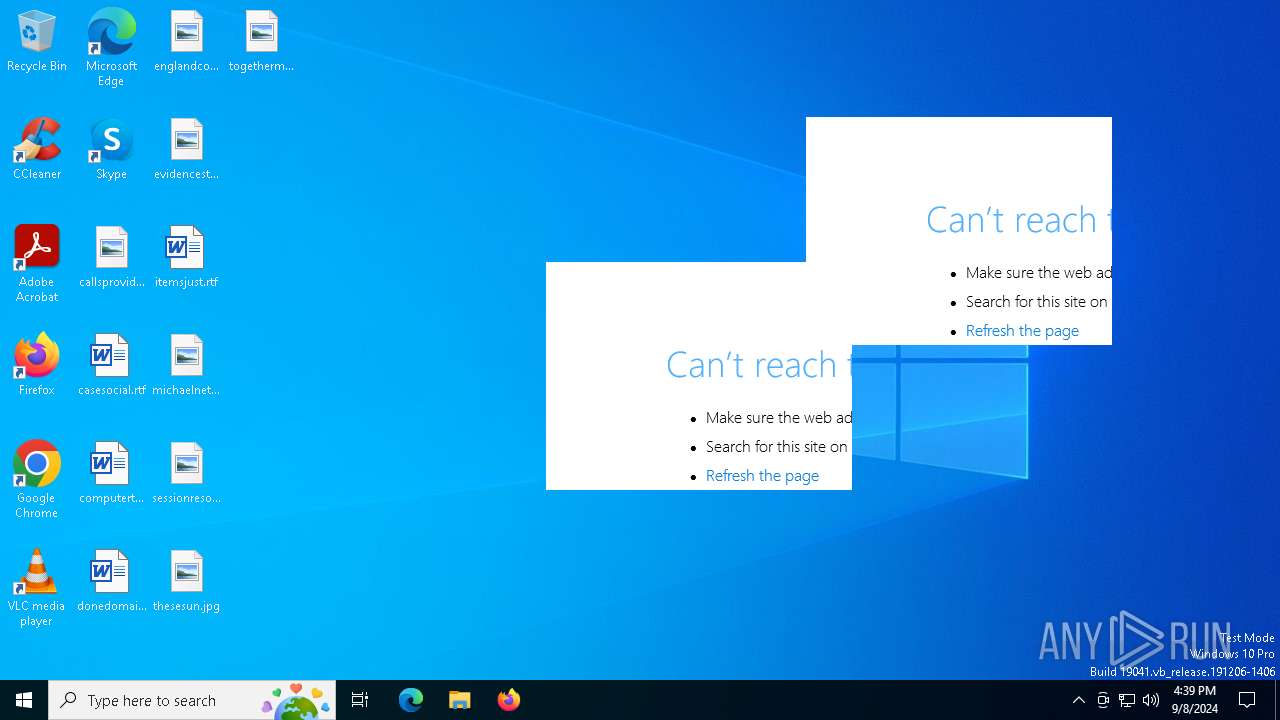Select the togetherm... image file

point(261,42)
